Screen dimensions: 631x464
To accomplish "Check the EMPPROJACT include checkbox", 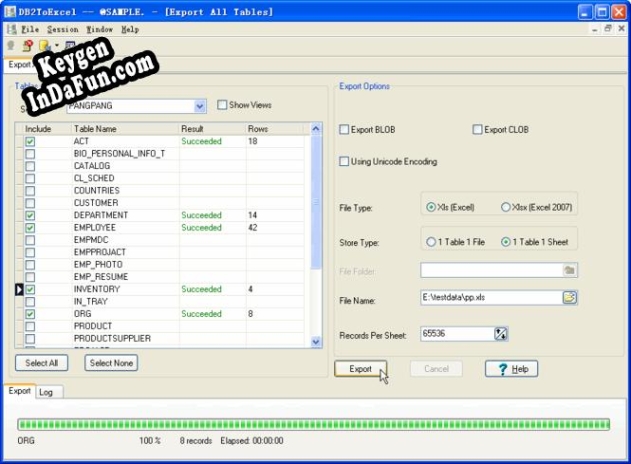I will (x=30, y=252).
